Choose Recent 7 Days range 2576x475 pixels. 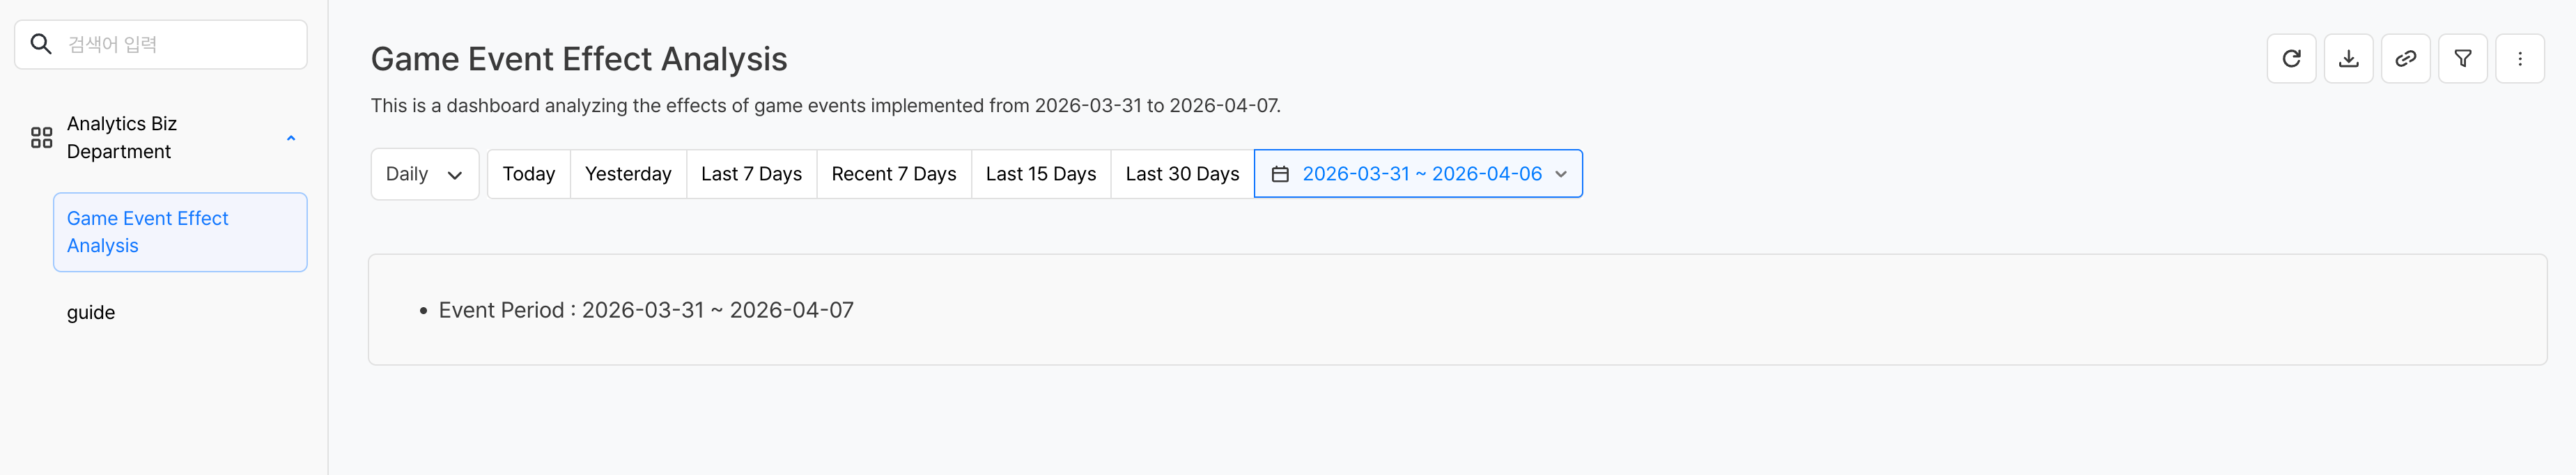coord(893,174)
